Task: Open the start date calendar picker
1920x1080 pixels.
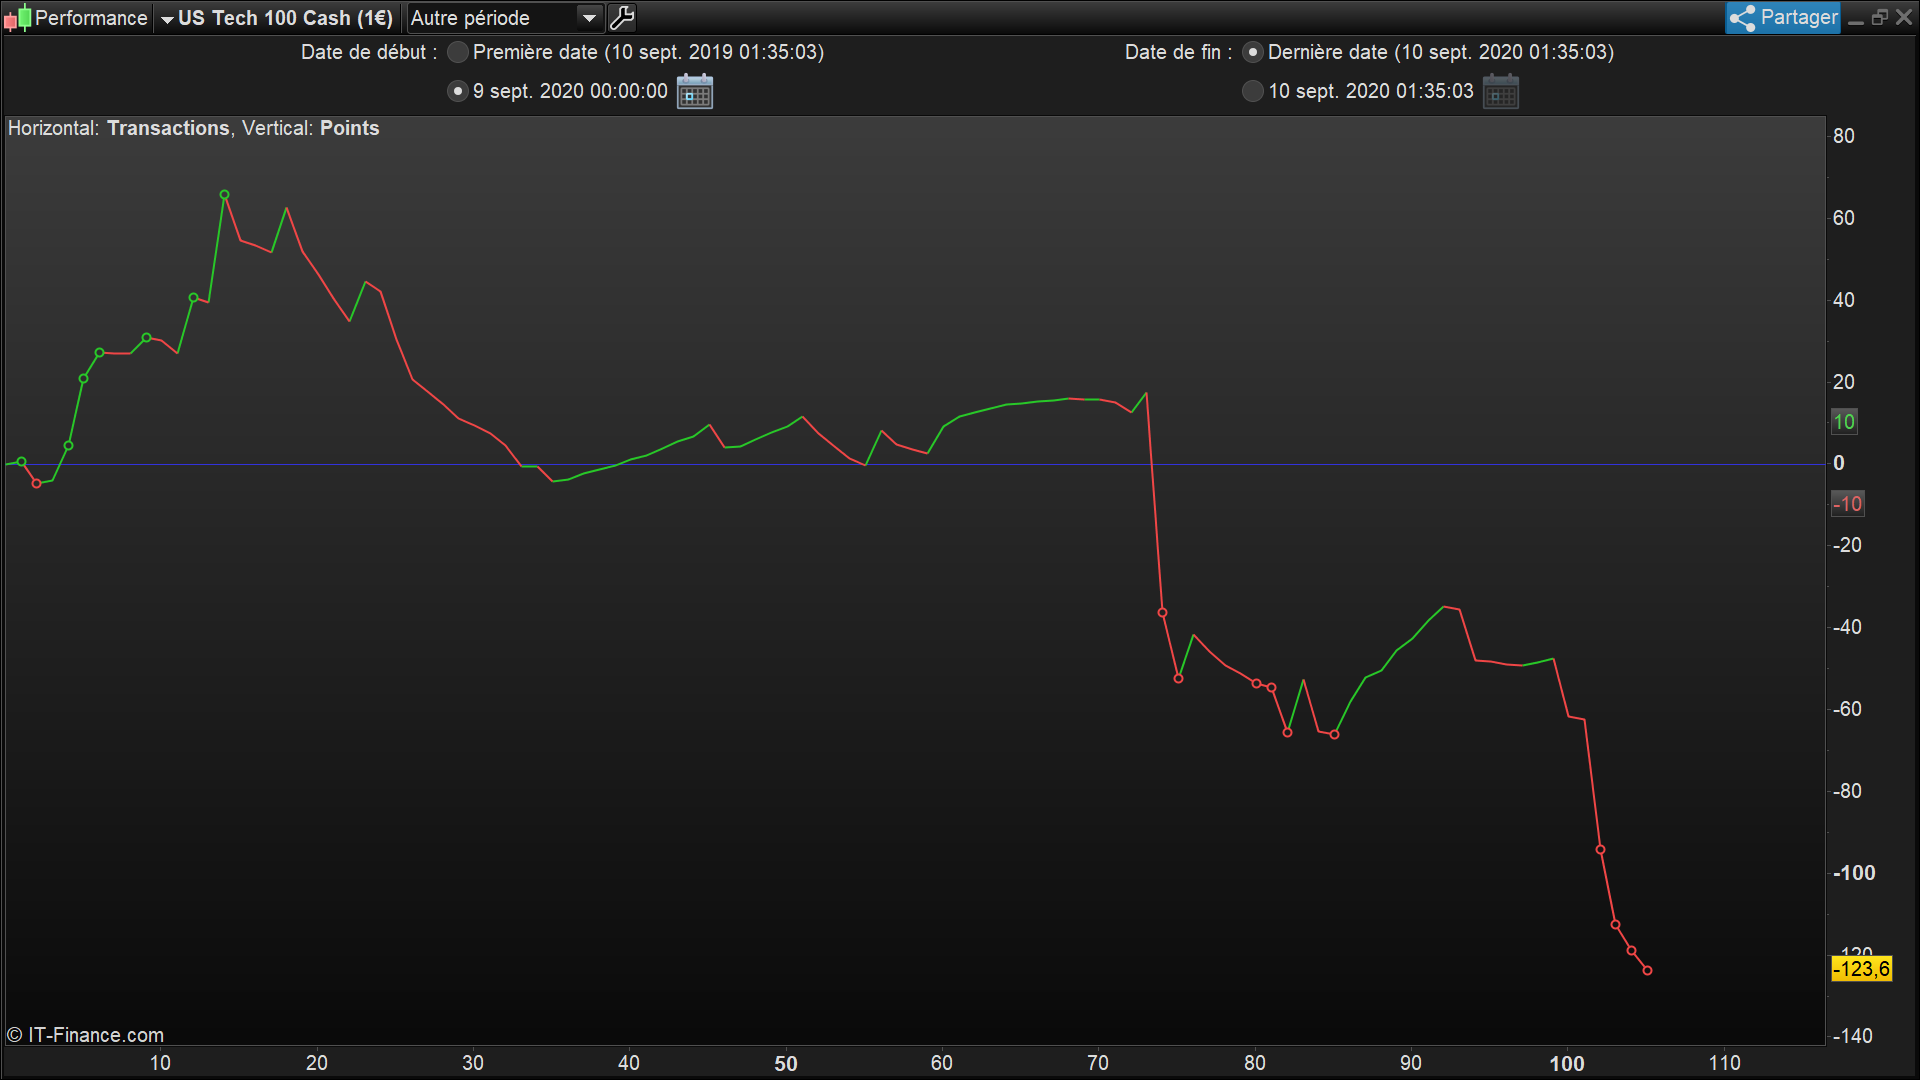Action: [695, 92]
